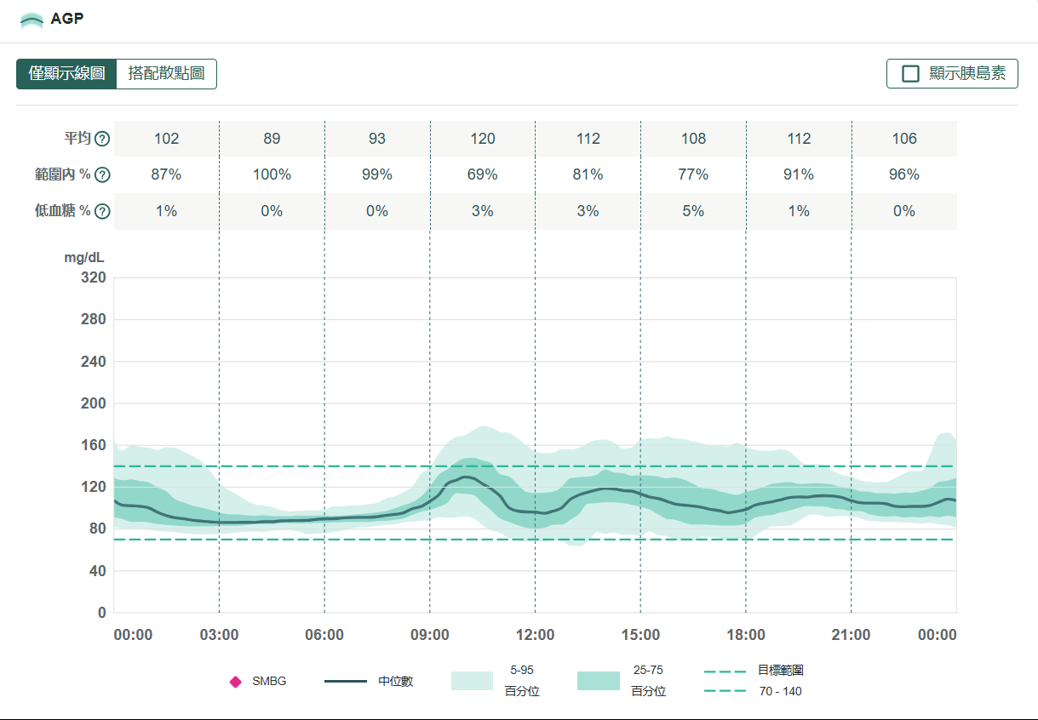Click the 320 mark on the y-axis

(x=93, y=278)
